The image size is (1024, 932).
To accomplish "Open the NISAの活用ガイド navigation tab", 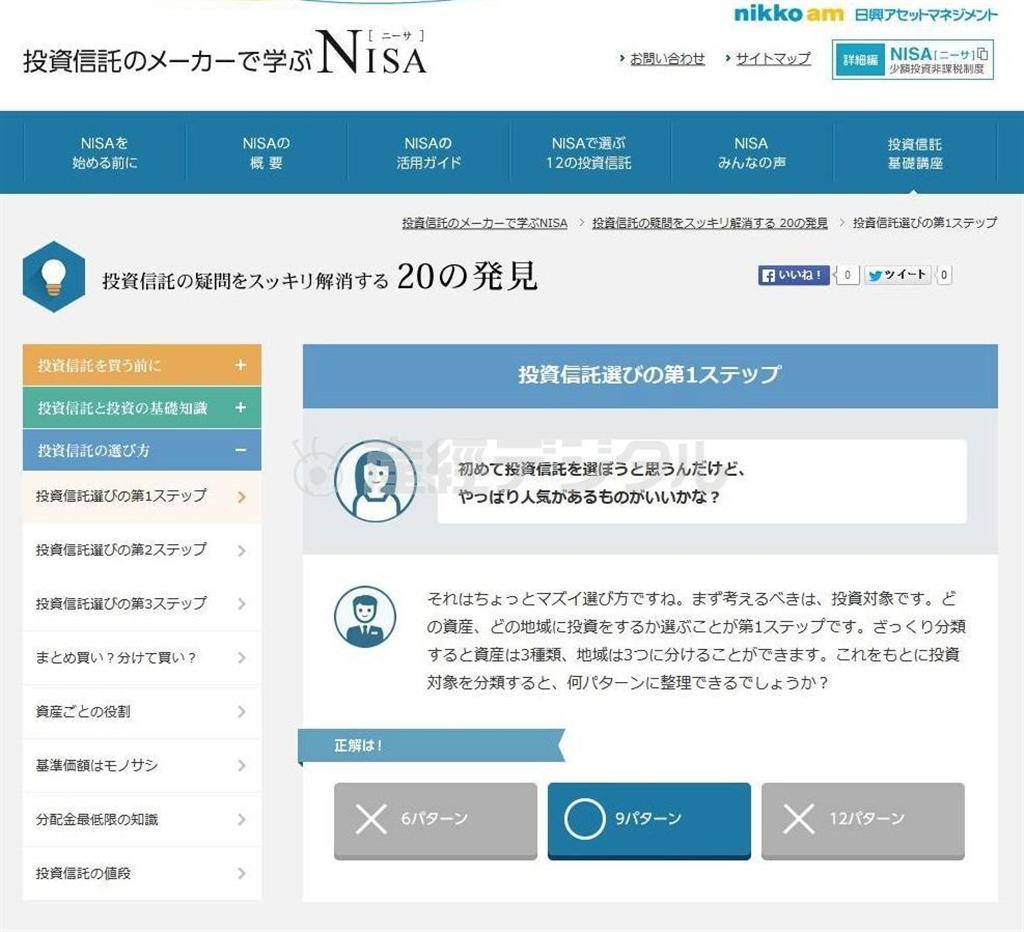I will pos(426,152).
